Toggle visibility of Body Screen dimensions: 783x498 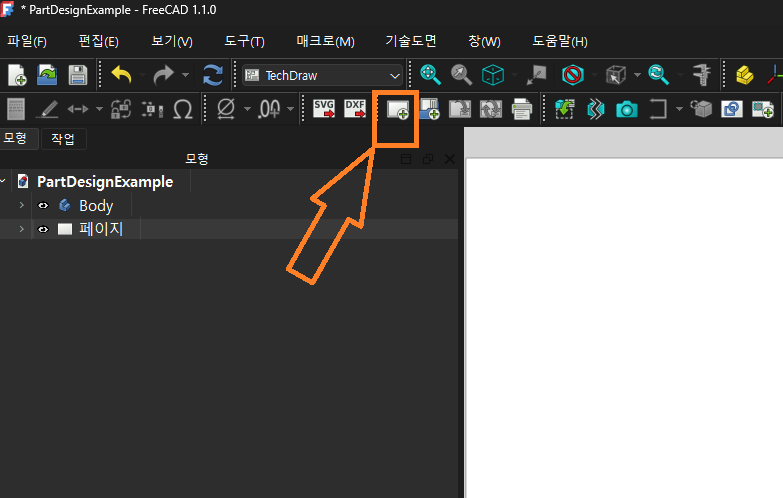[x=43, y=205]
